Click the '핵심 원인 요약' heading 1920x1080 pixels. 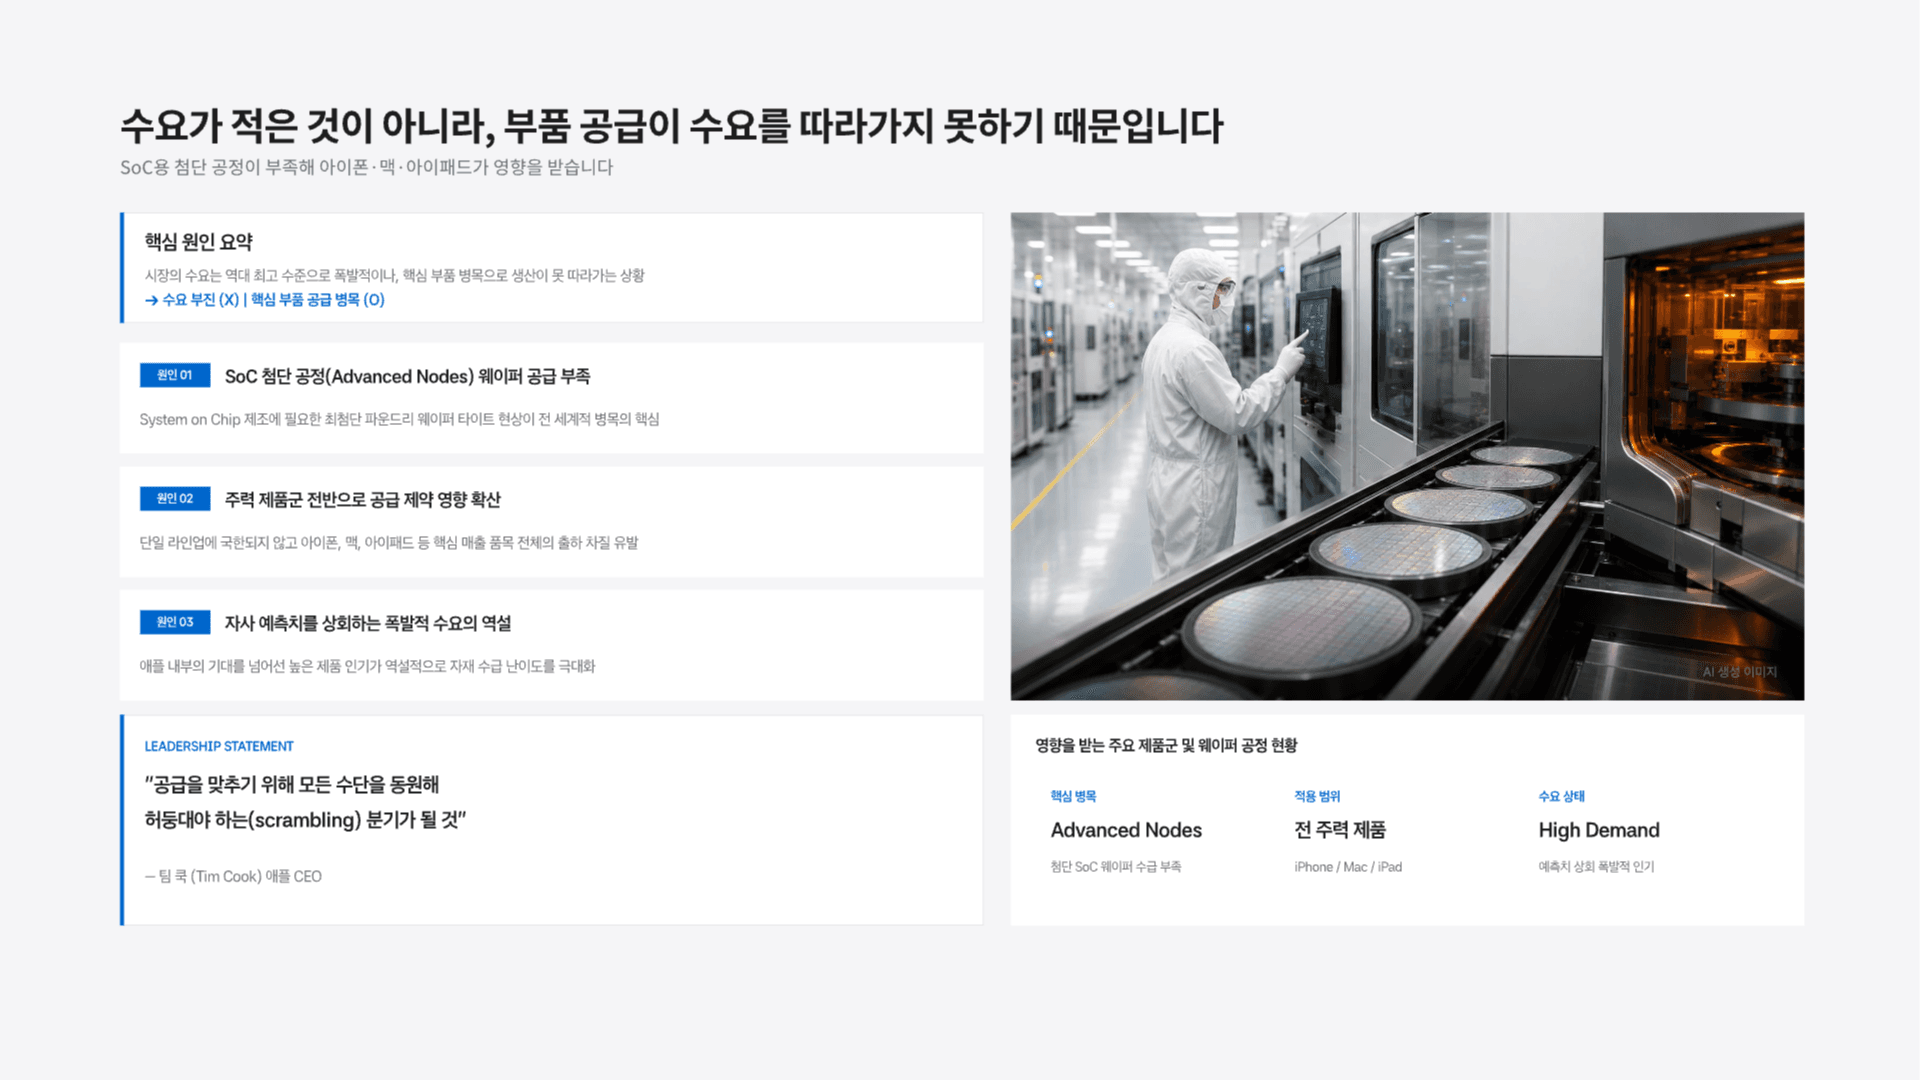198,242
